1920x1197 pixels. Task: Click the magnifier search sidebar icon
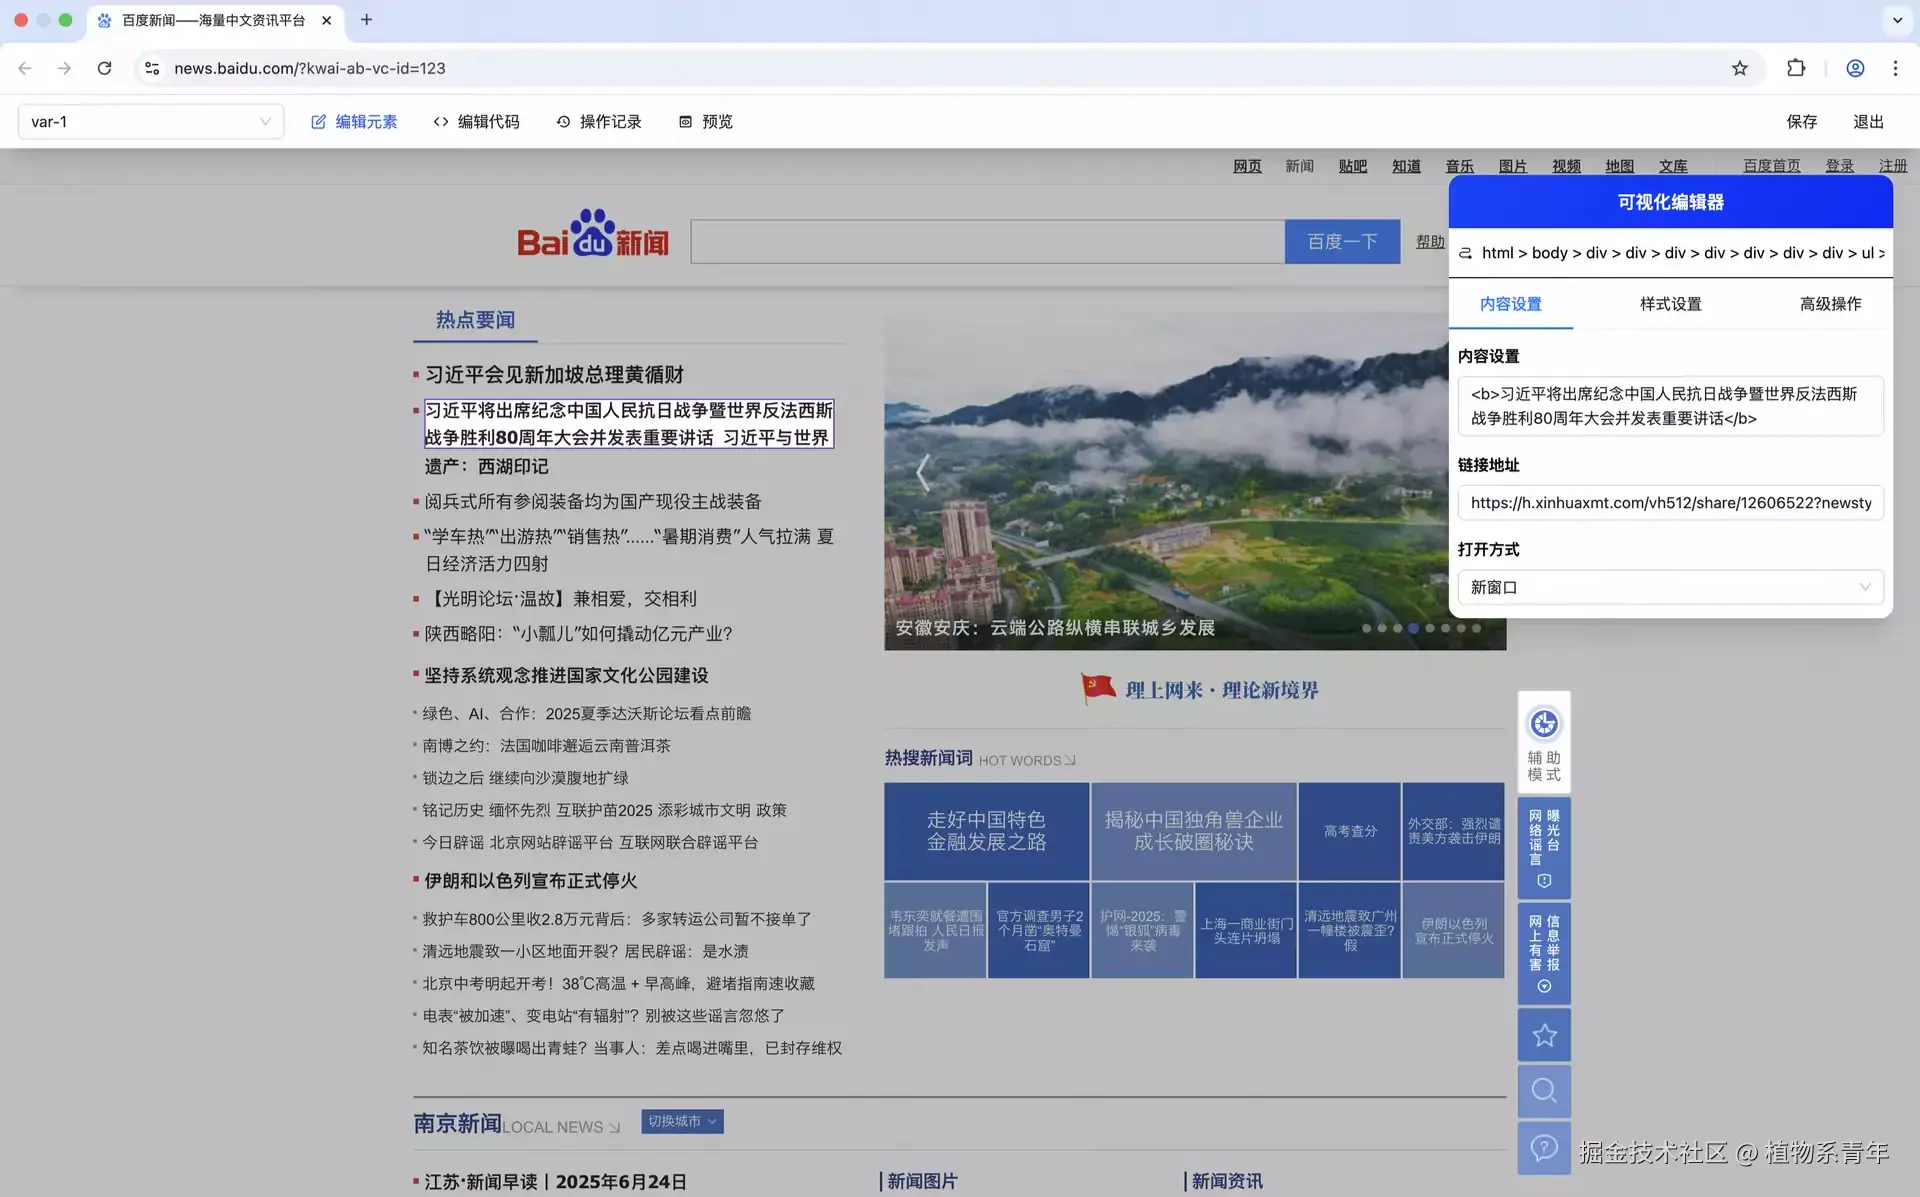pyautogui.click(x=1543, y=1091)
